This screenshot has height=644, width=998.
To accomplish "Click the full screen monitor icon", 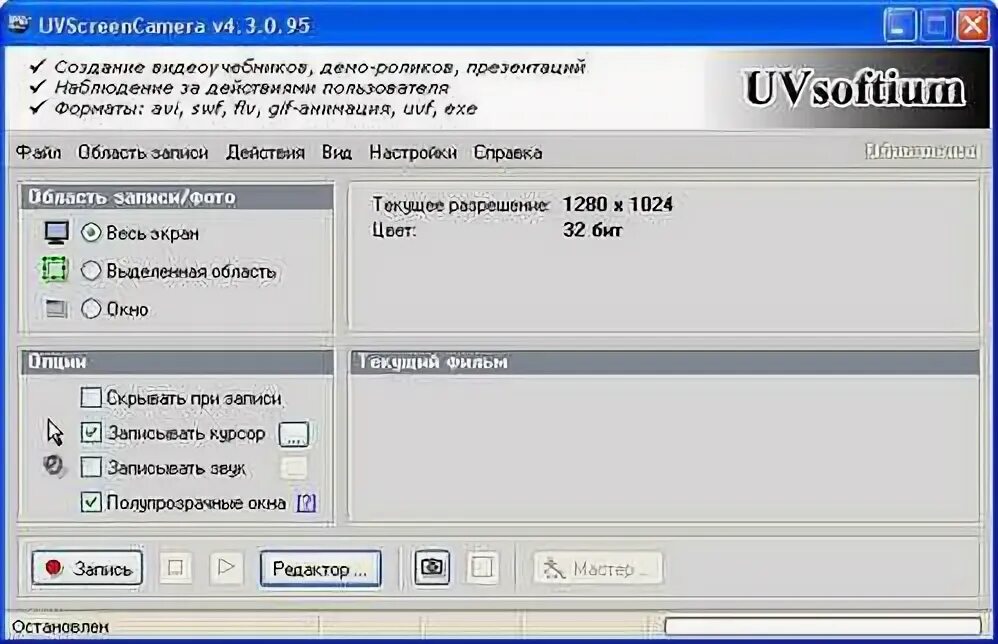I will 56,233.
